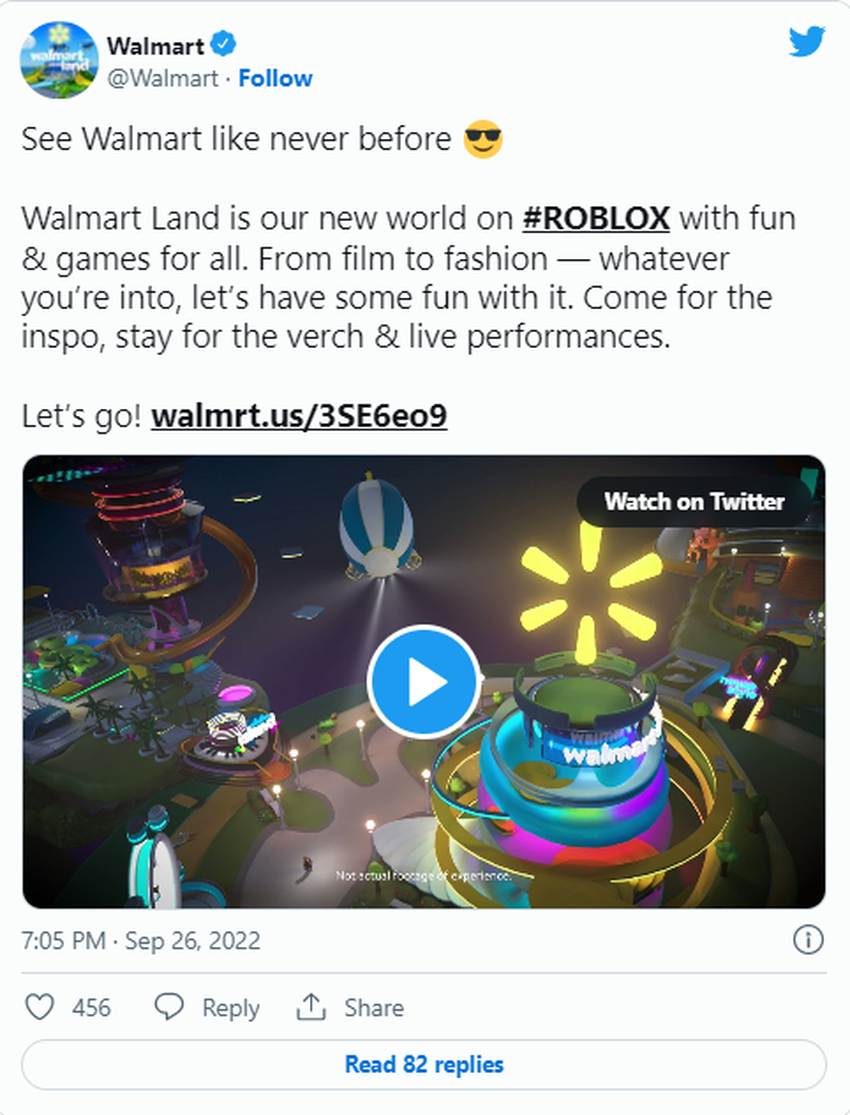Click Read 82 replies button
Screen dimensions: 850x1115
click(x=424, y=1065)
